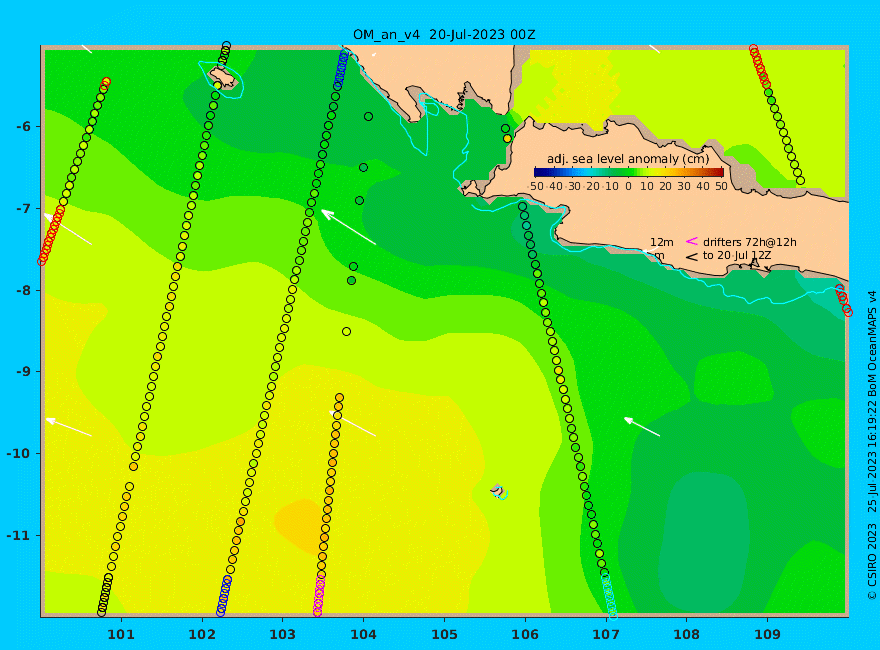Viewport: 880px width, 650px height.
Task: Click the tiny island south of Java near 105.7E
Action: click(x=497, y=491)
